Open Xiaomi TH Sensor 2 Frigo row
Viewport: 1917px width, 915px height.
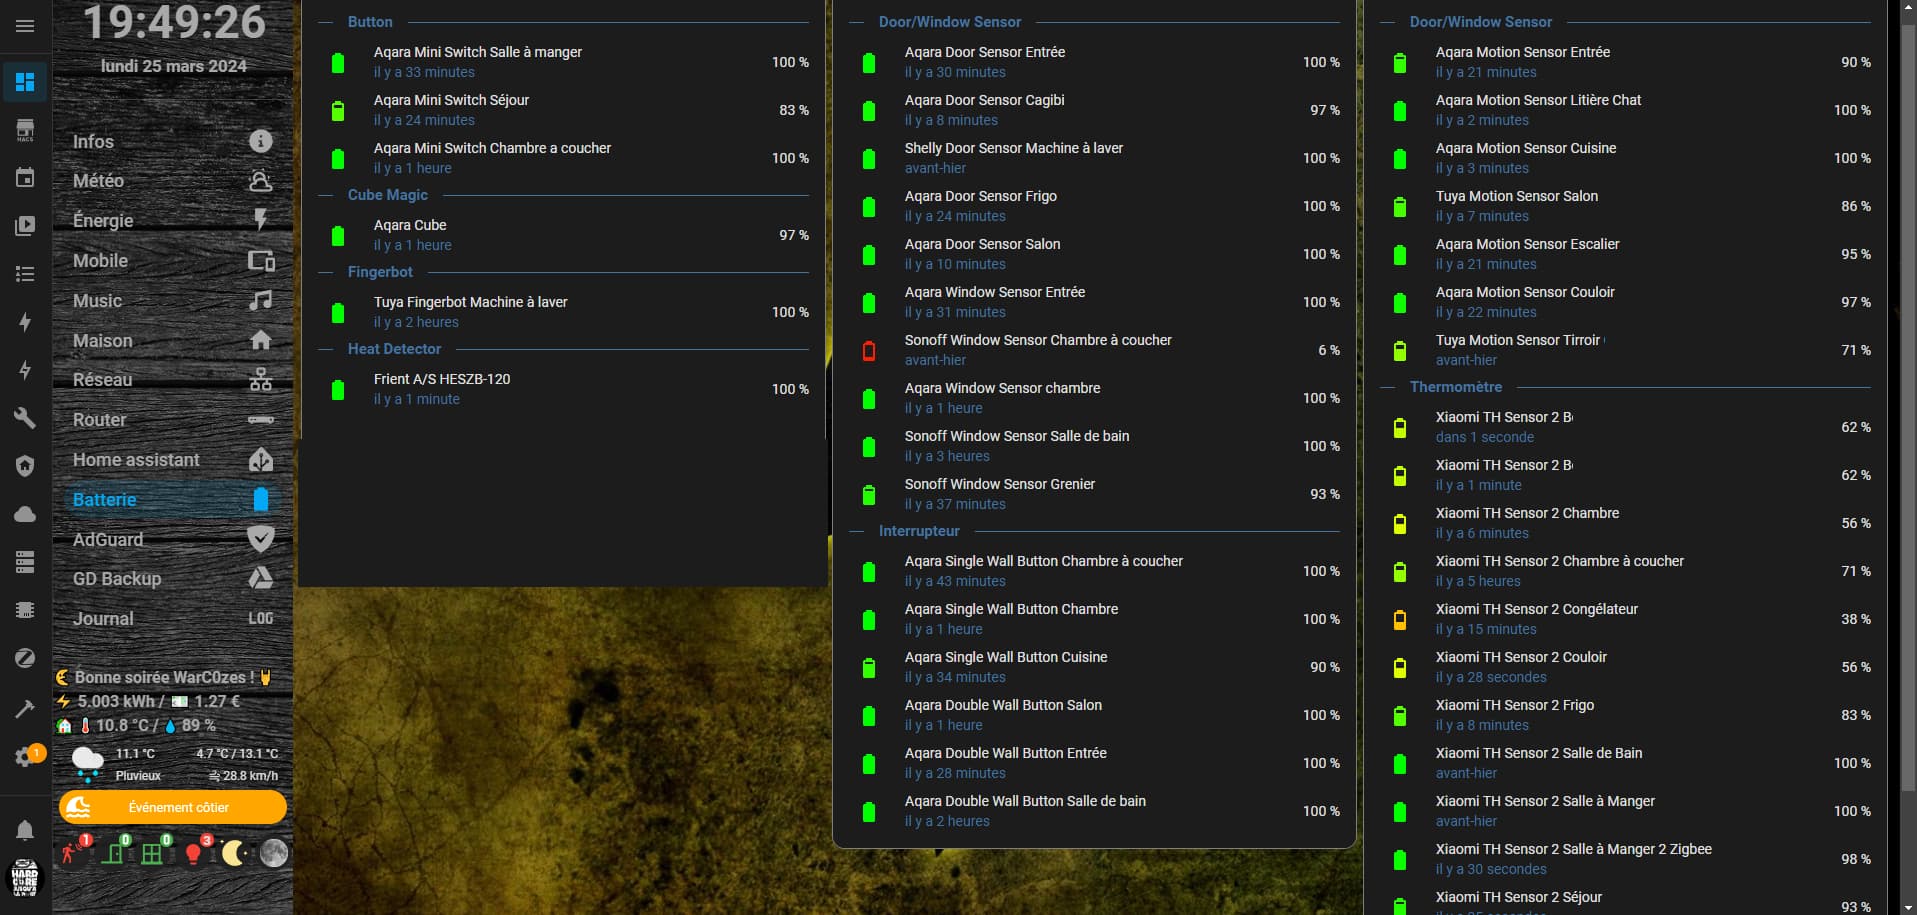[1626, 715]
